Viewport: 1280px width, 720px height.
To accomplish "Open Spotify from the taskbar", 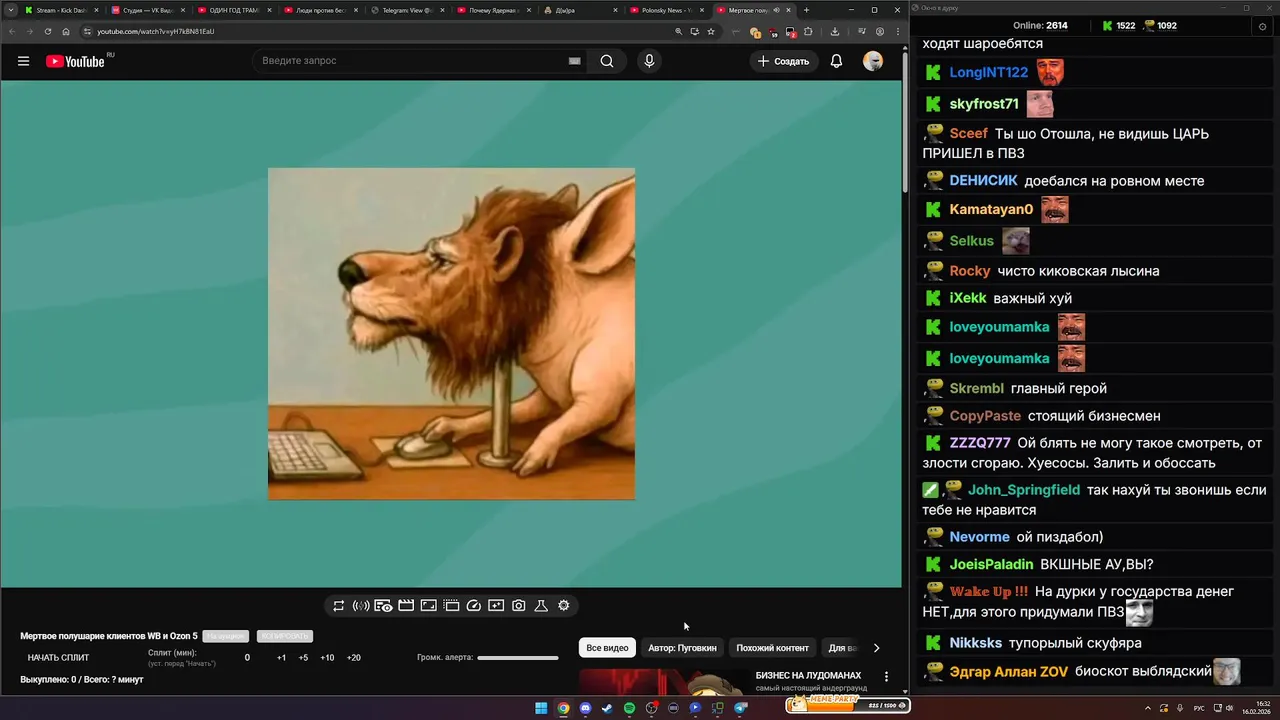I will pos(629,708).
